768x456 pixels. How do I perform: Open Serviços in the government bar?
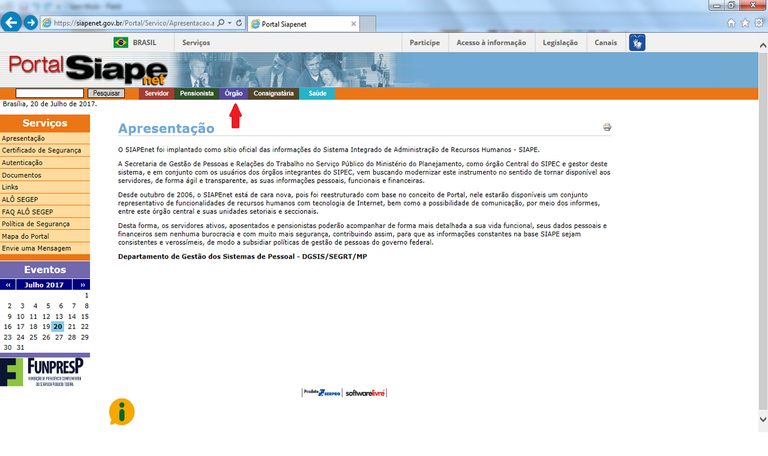[196, 43]
